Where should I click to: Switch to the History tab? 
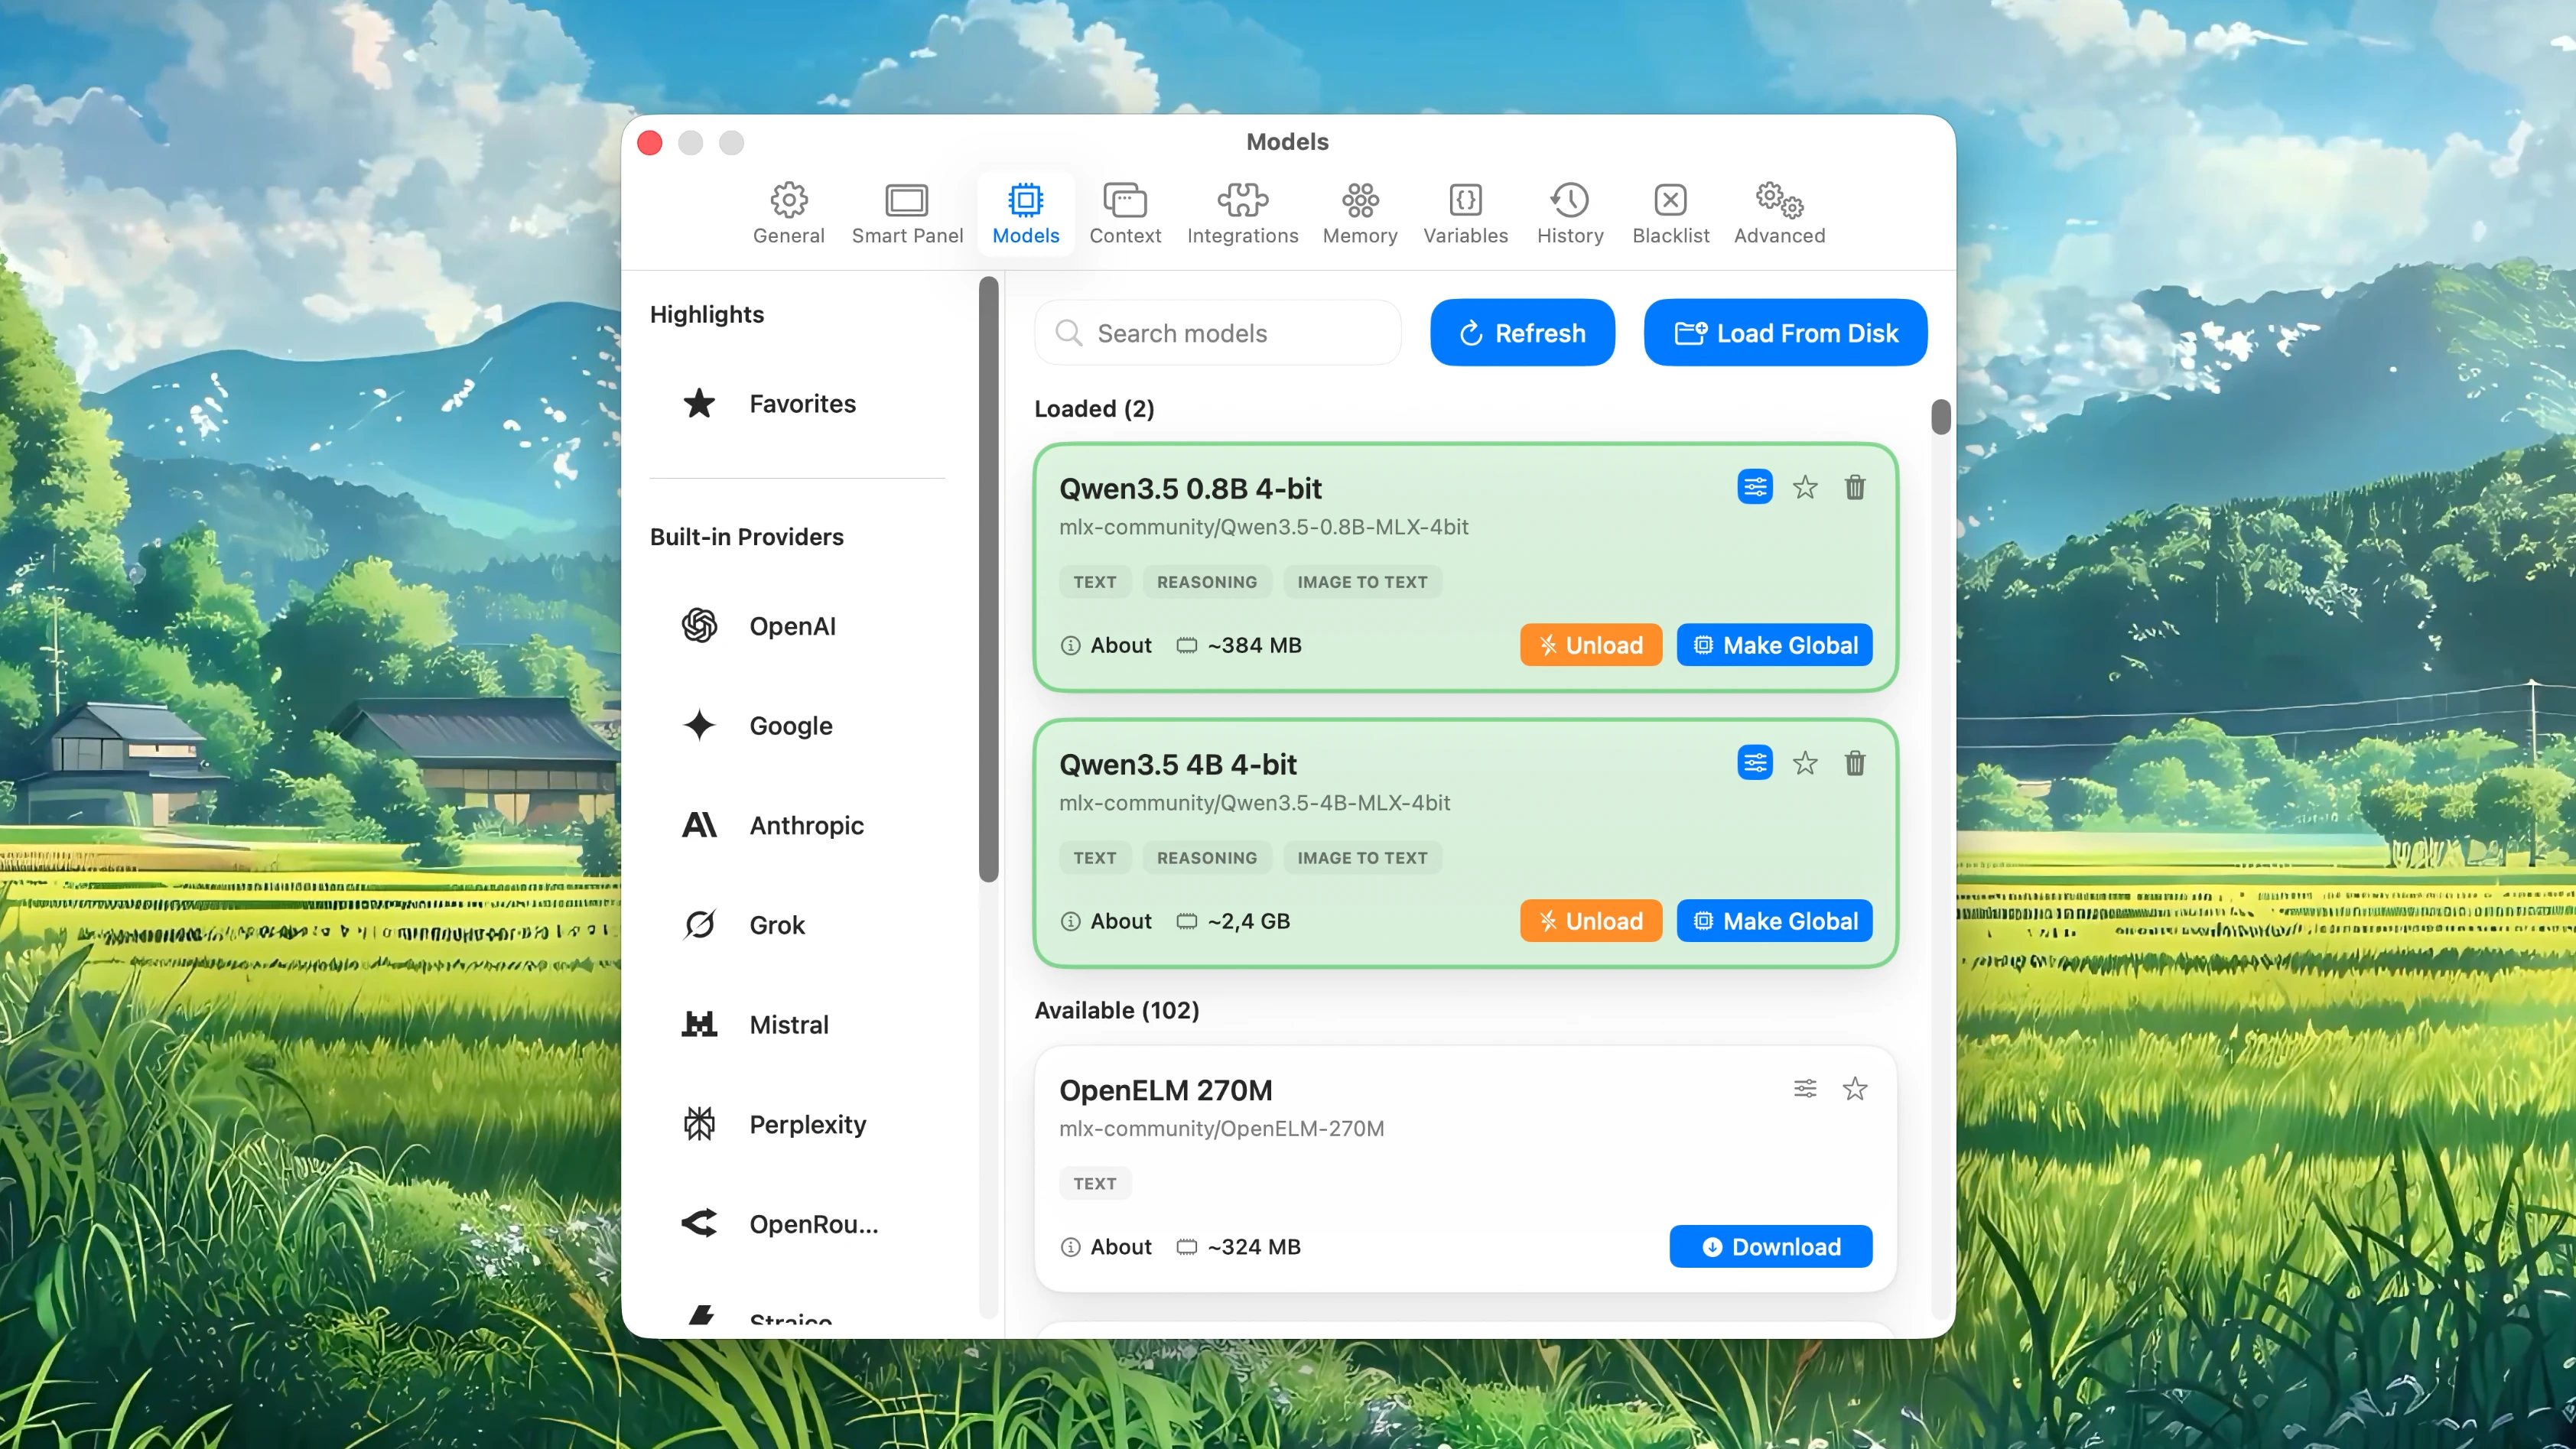pyautogui.click(x=1570, y=212)
